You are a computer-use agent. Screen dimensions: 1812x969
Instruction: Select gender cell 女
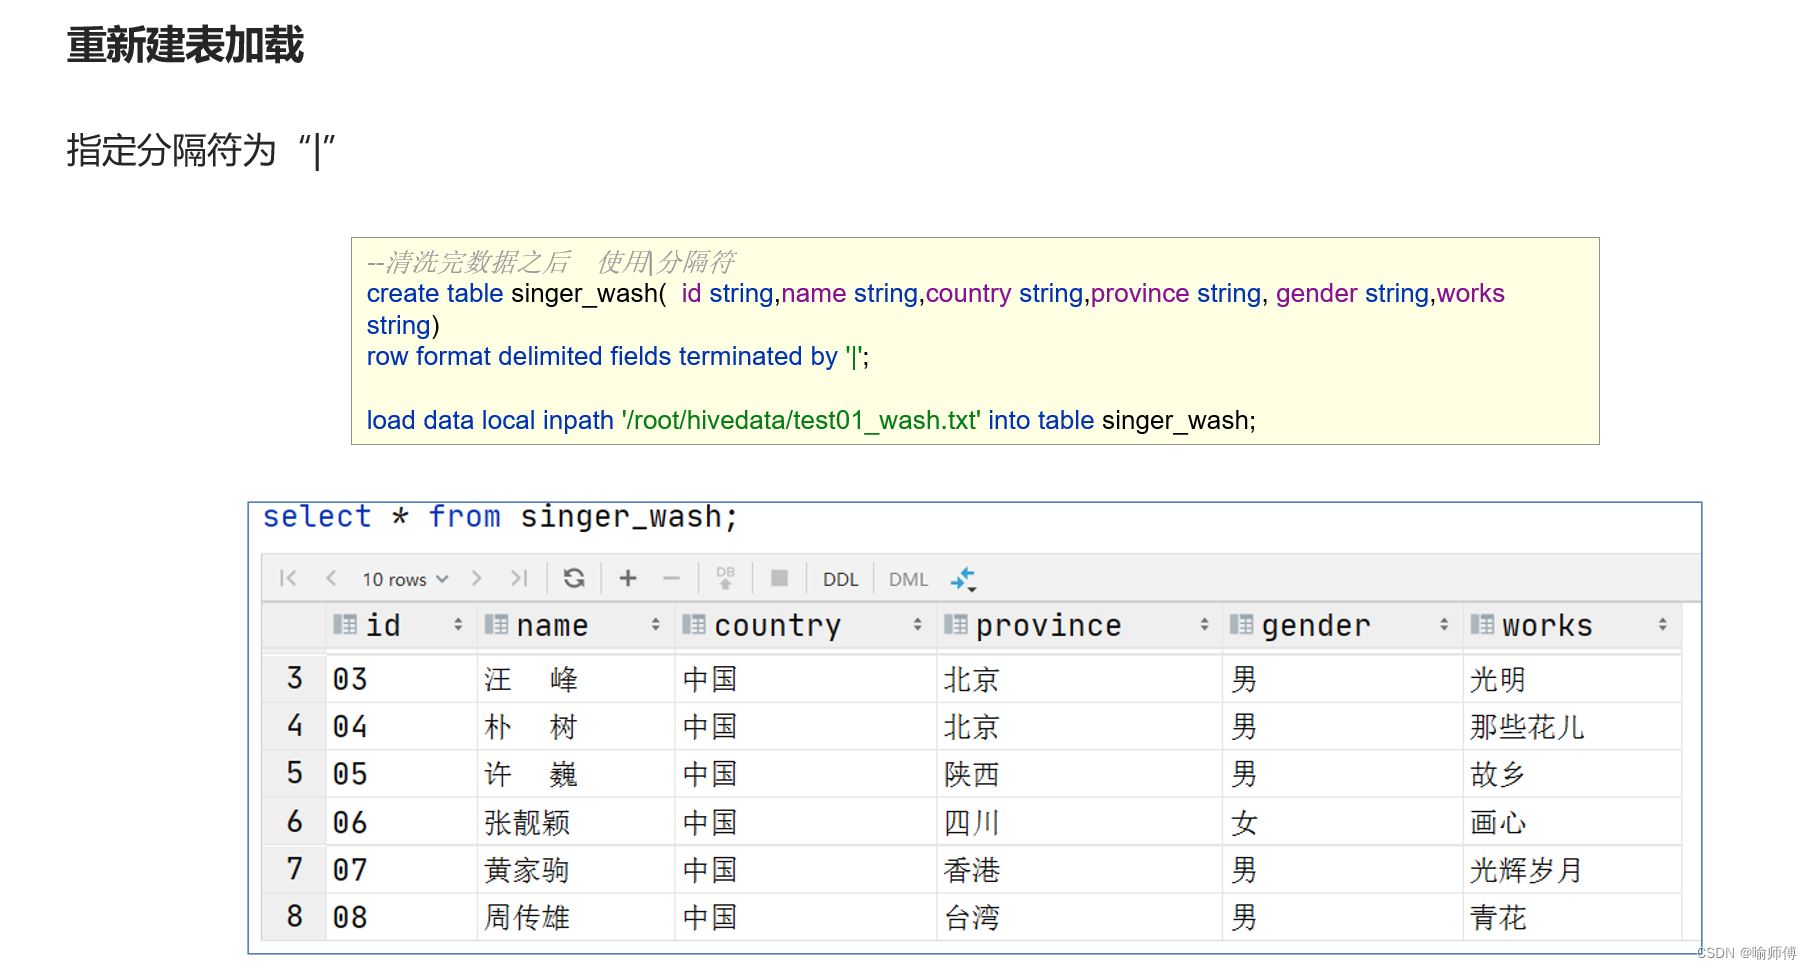pyautogui.click(x=1342, y=822)
